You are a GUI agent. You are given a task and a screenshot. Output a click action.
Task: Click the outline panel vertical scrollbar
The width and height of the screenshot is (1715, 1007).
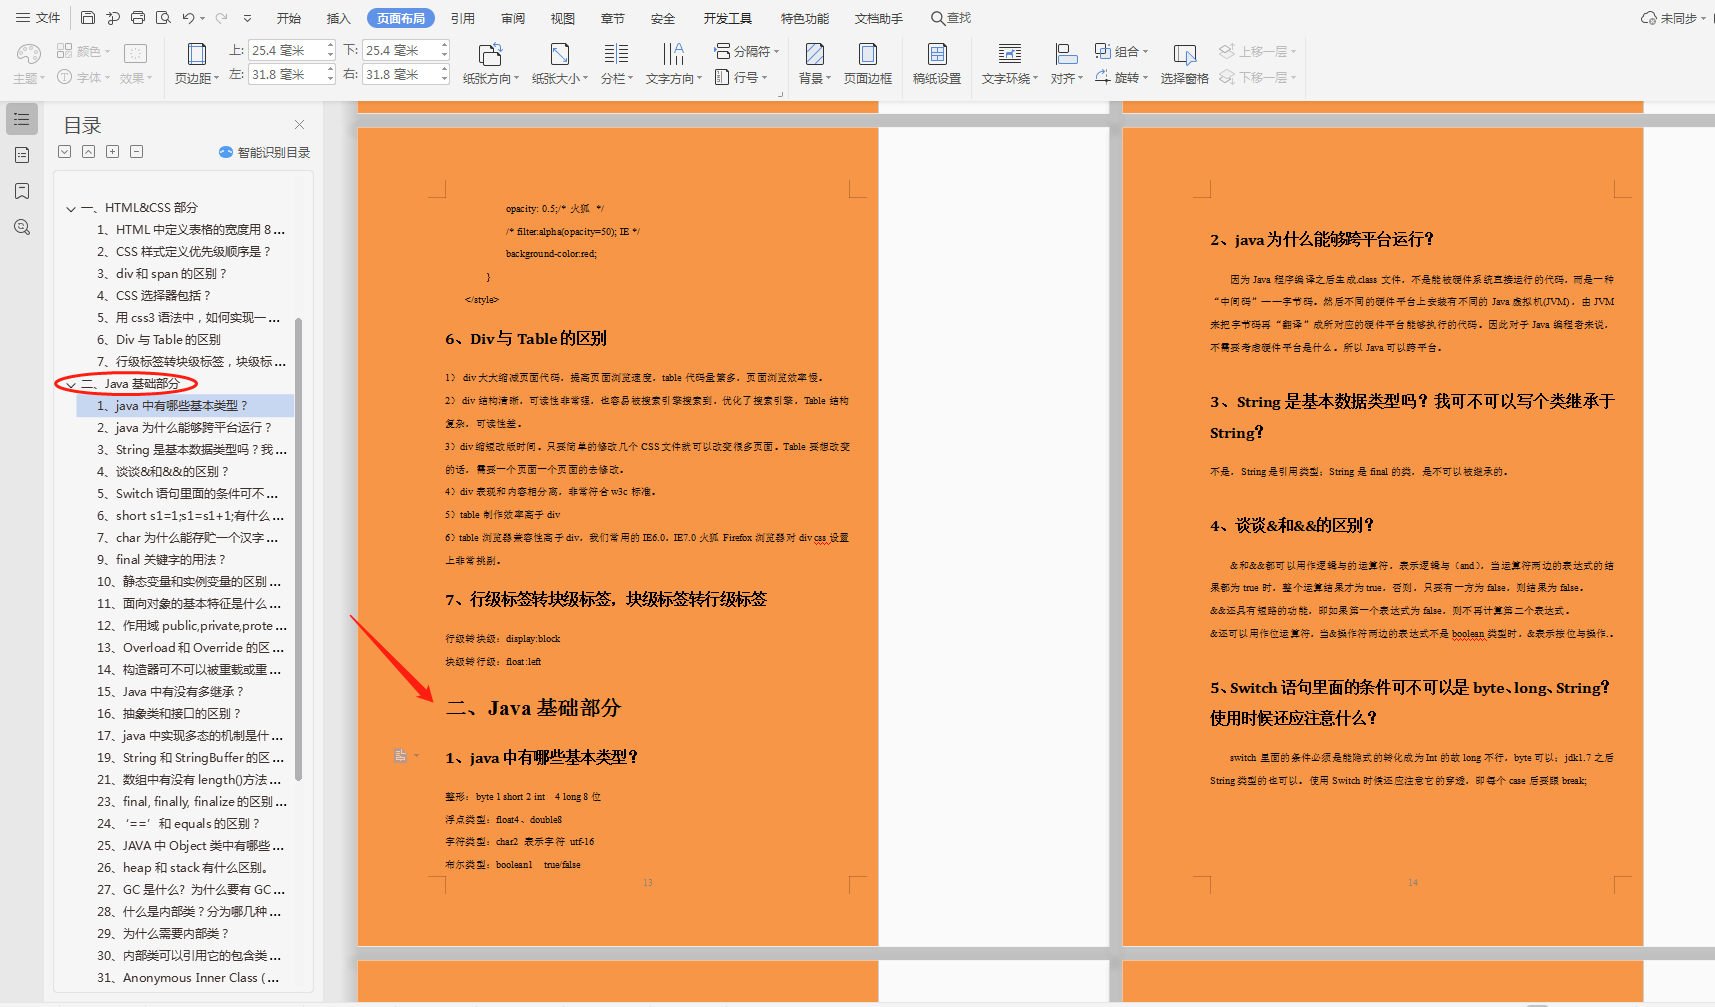(298, 549)
